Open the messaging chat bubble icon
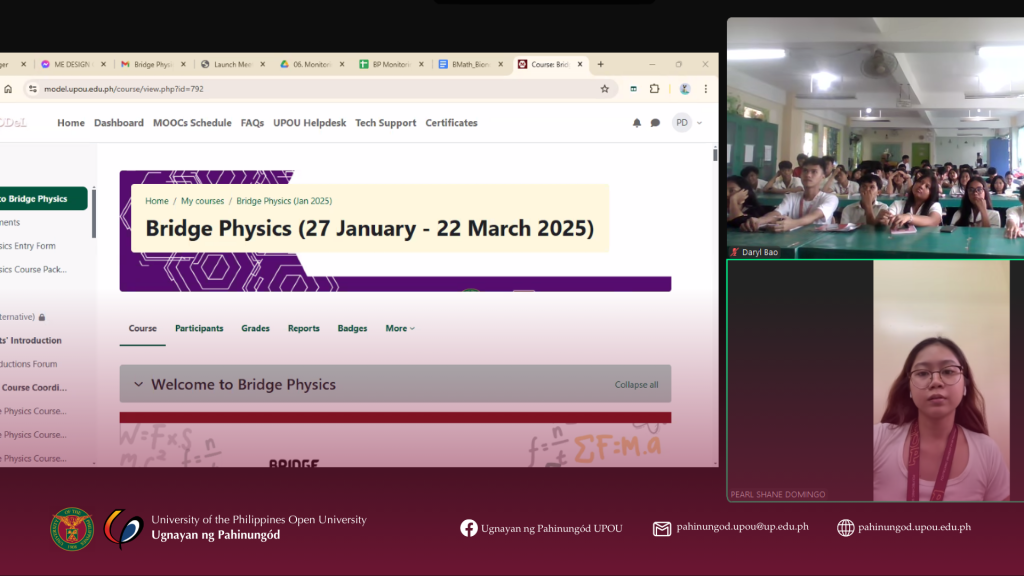The width and height of the screenshot is (1024, 576). (655, 123)
